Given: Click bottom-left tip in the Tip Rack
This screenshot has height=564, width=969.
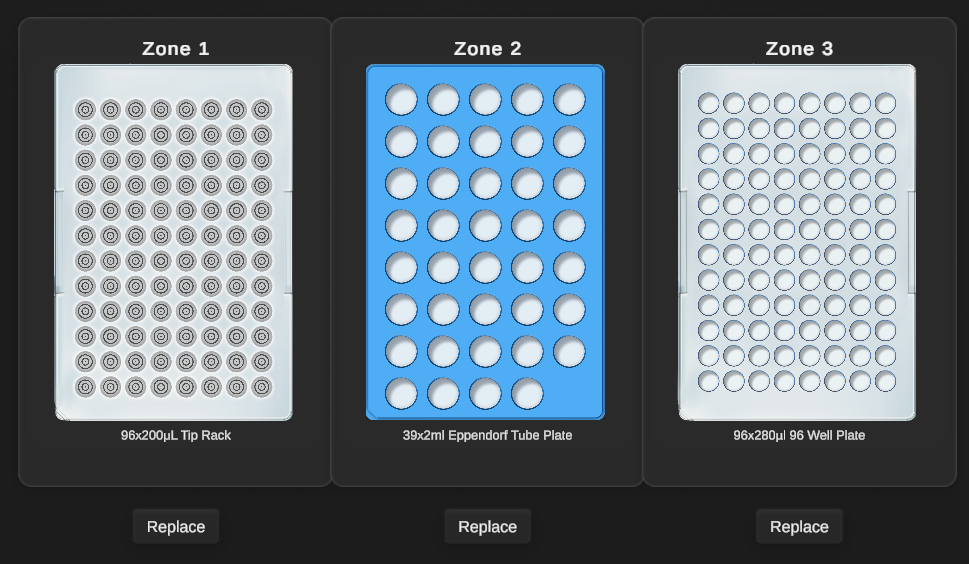Looking at the screenshot, I should [x=85, y=387].
